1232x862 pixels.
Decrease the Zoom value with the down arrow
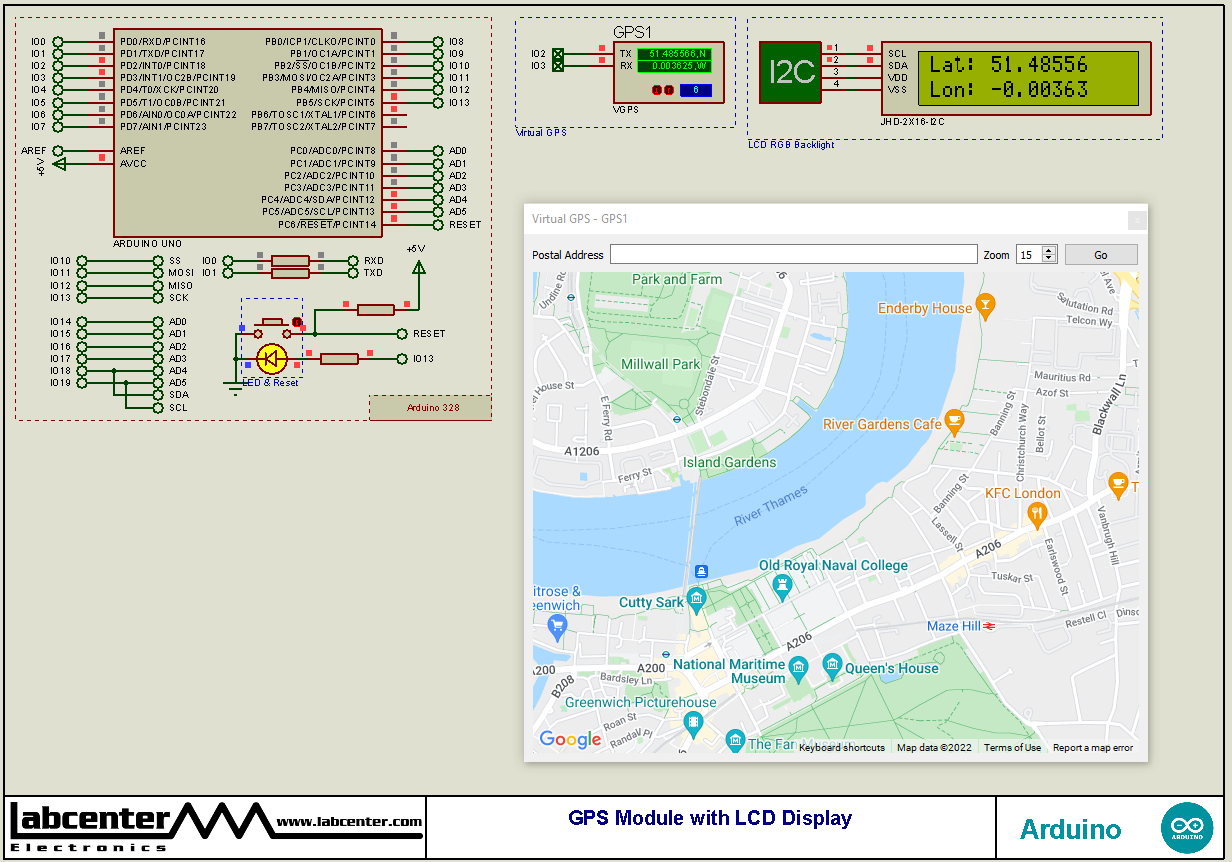click(x=1048, y=258)
